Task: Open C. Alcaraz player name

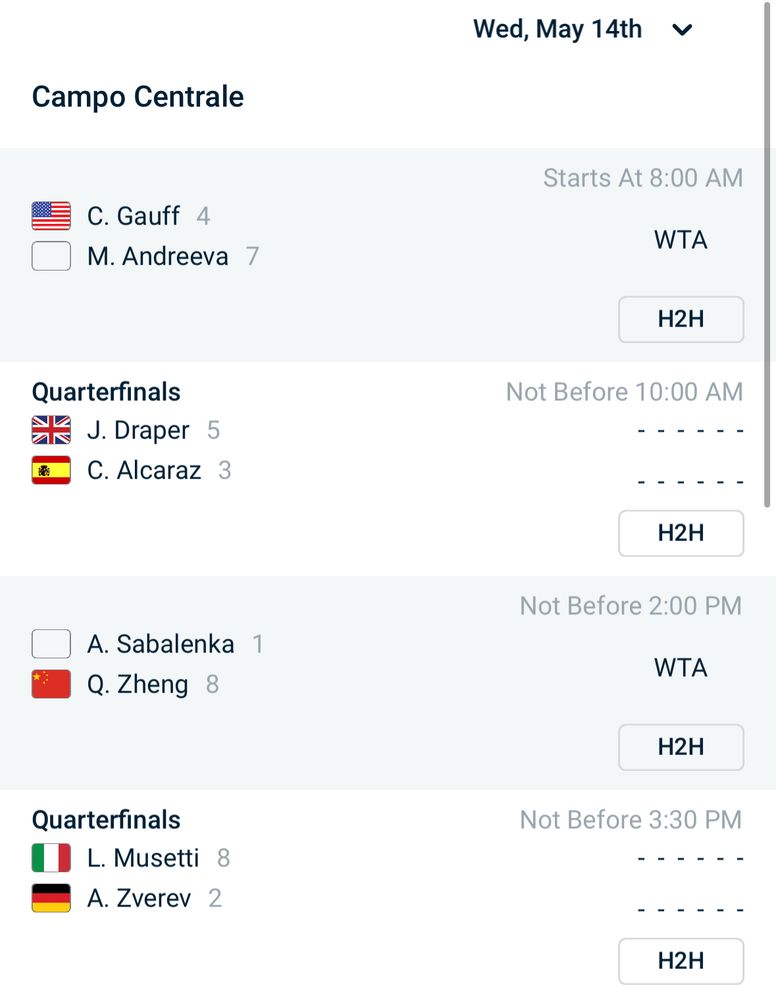Action: click(144, 470)
